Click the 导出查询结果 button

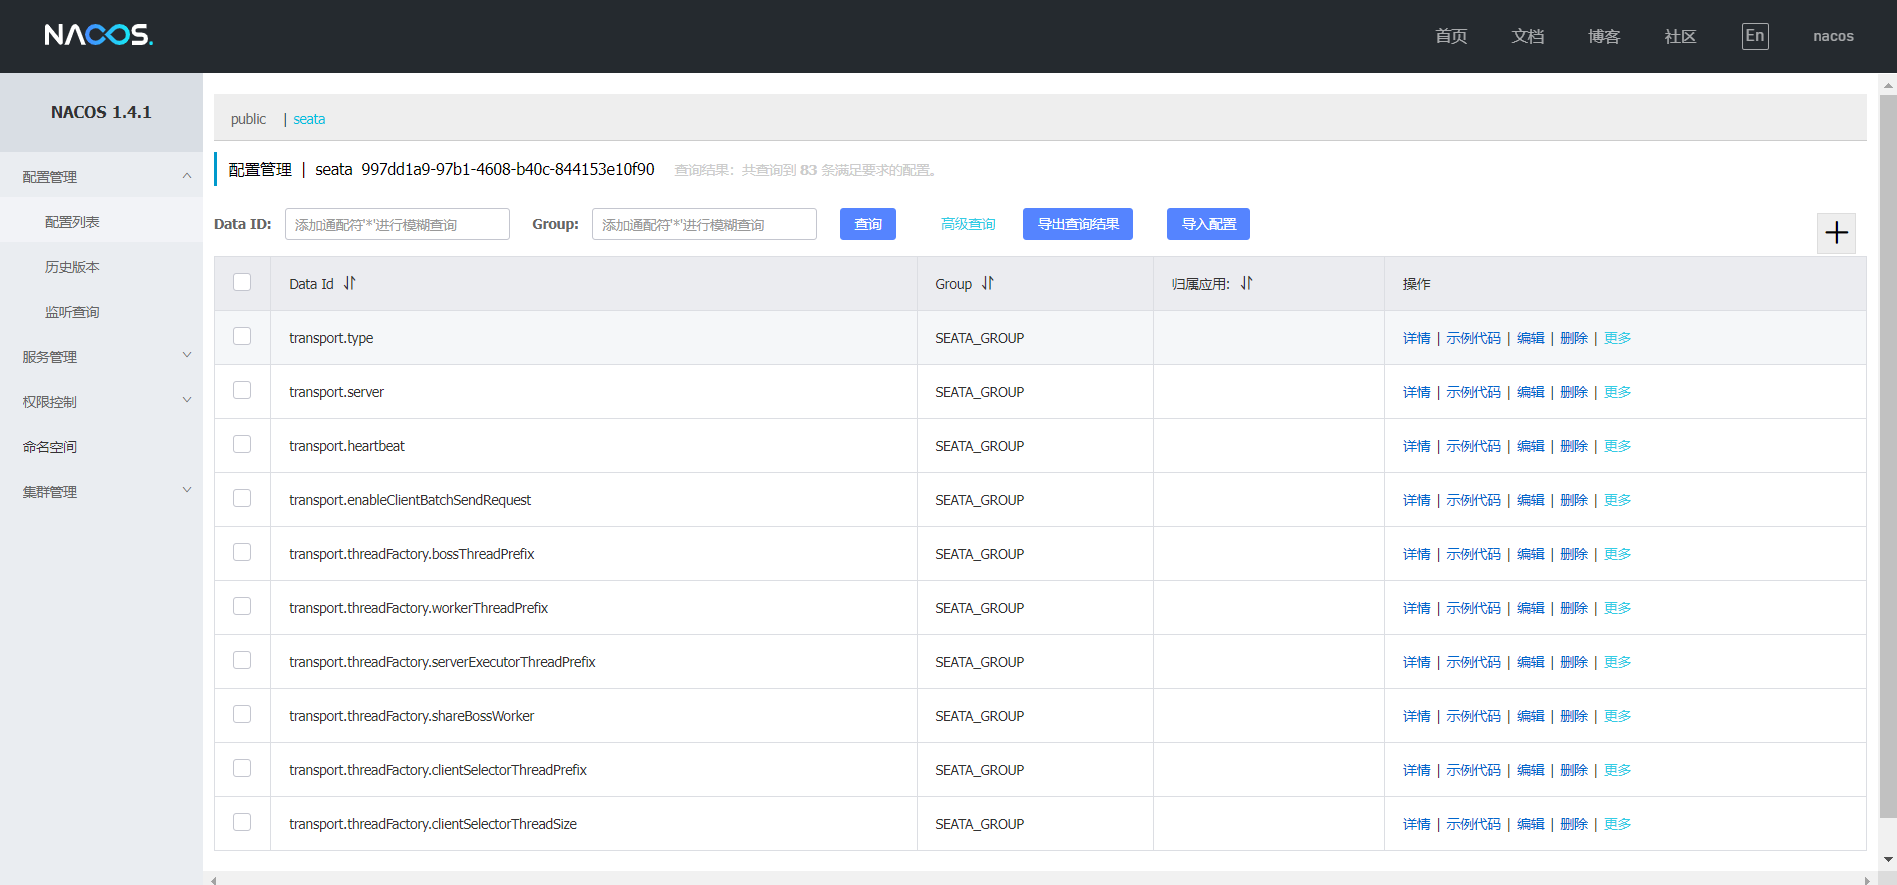click(1077, 224)
